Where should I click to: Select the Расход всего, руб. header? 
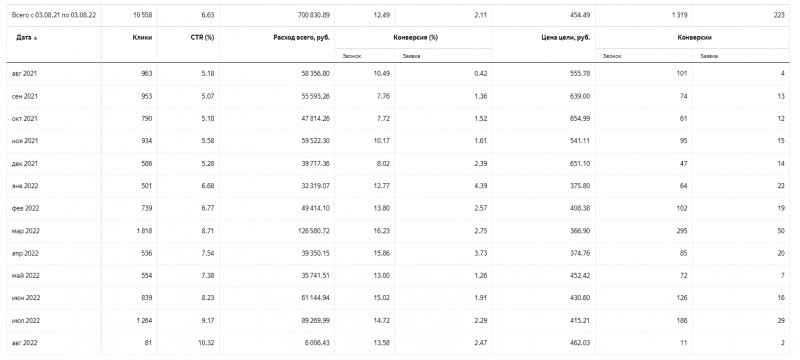302,38
